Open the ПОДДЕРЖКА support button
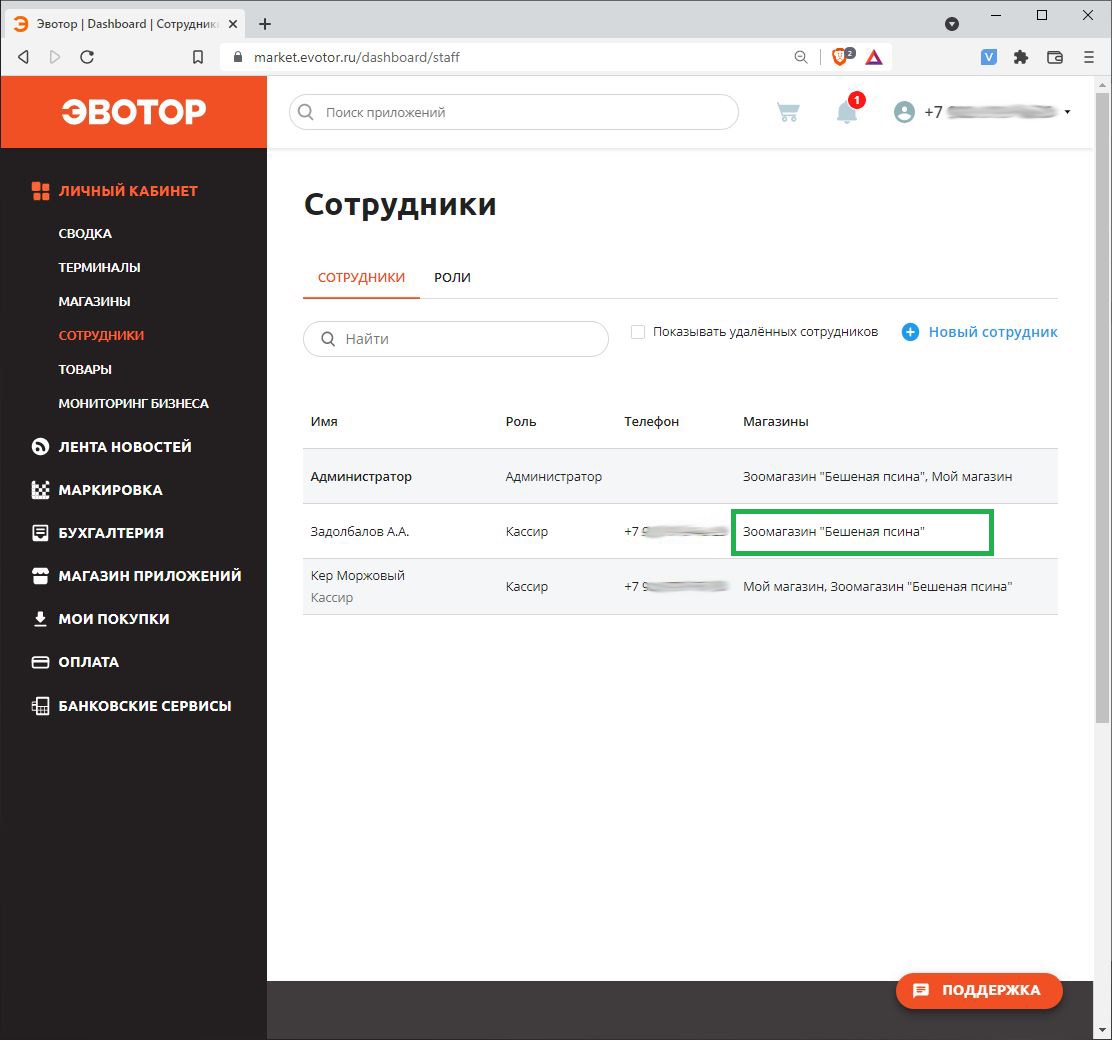The image size is (1112, 1040). 978,991
